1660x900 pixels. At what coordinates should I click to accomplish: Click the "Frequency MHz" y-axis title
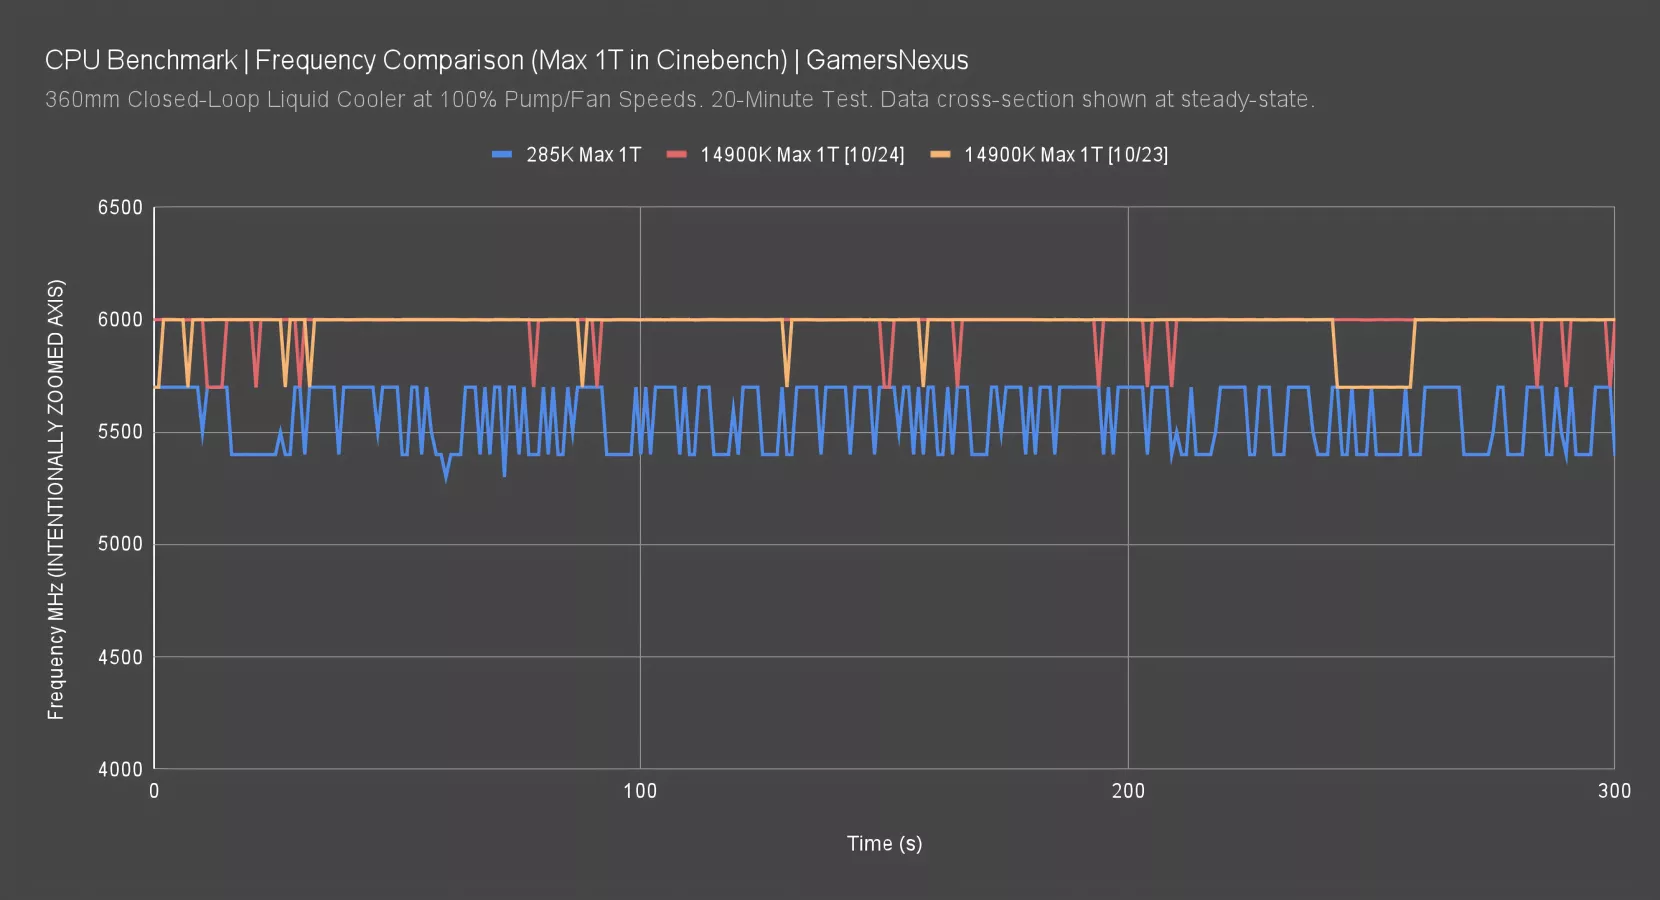56,499
